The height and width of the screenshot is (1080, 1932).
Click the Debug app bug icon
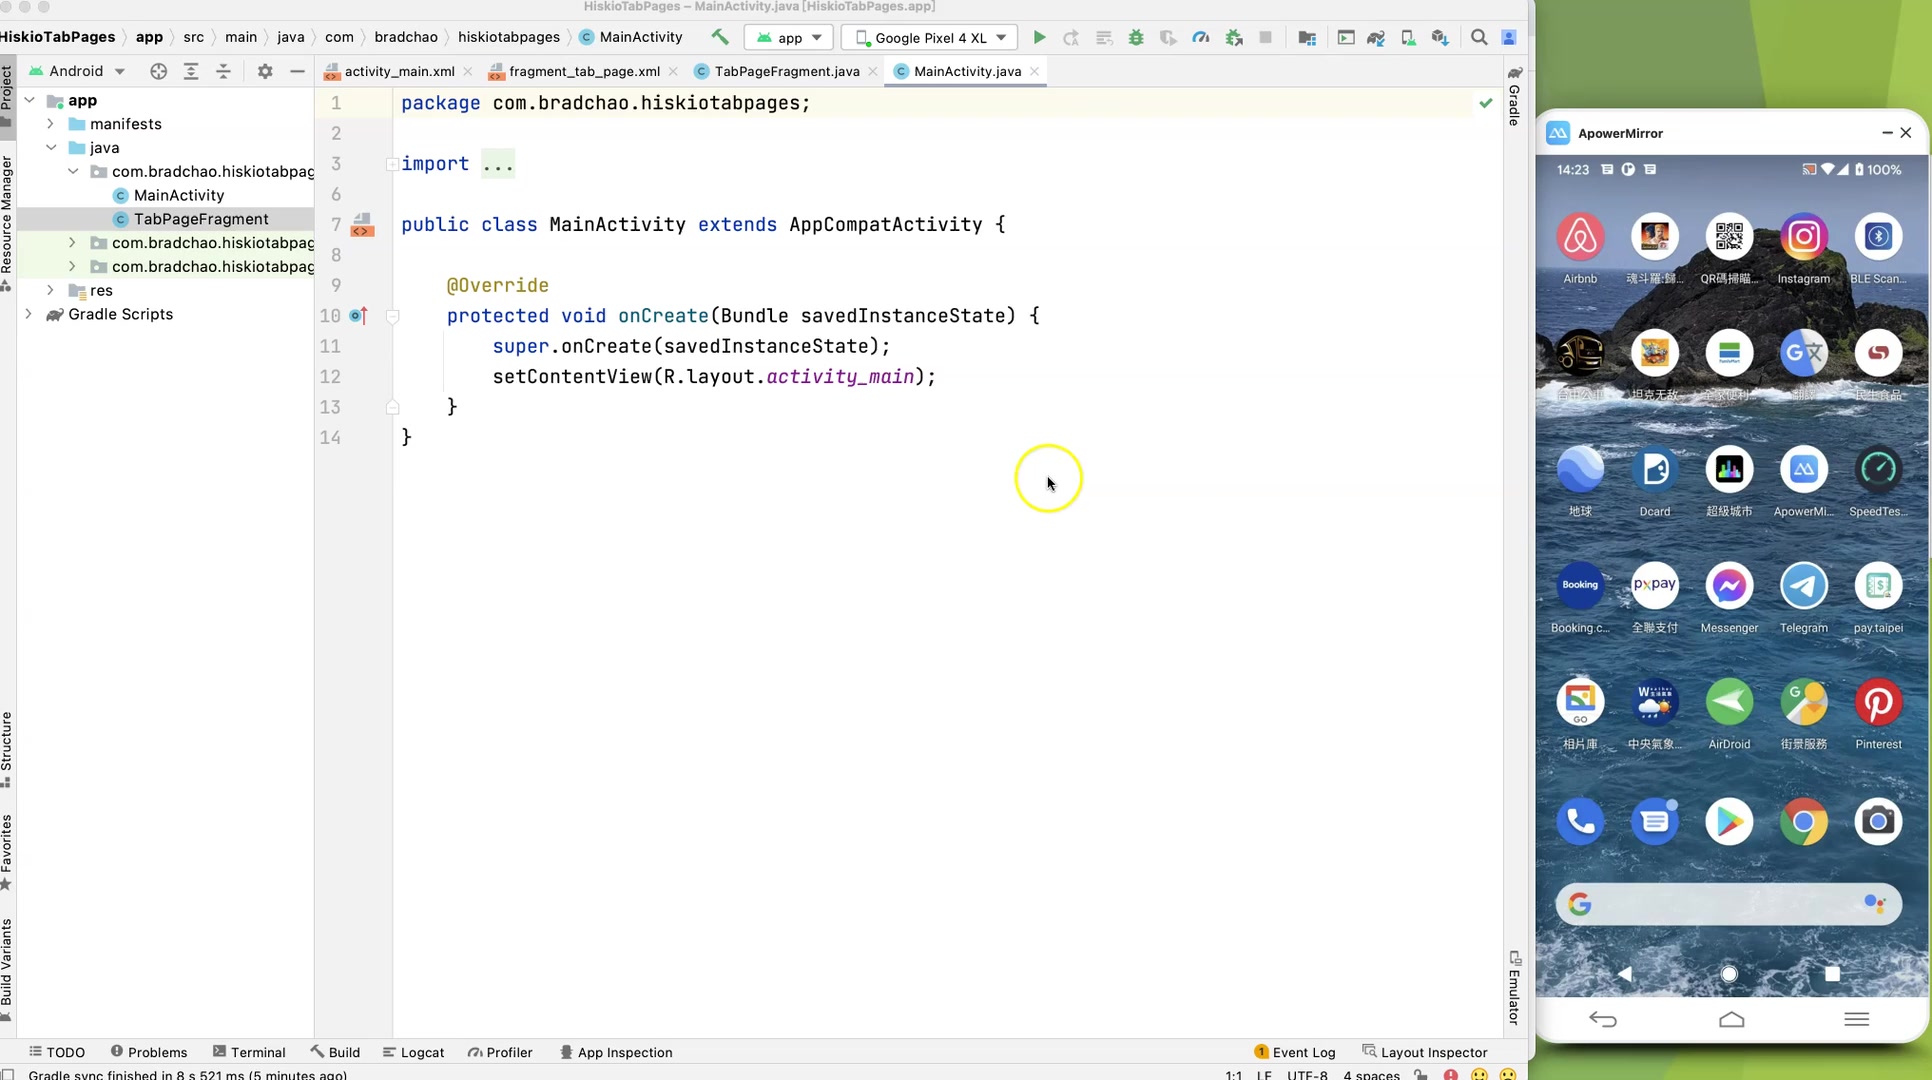[1136, 38]
